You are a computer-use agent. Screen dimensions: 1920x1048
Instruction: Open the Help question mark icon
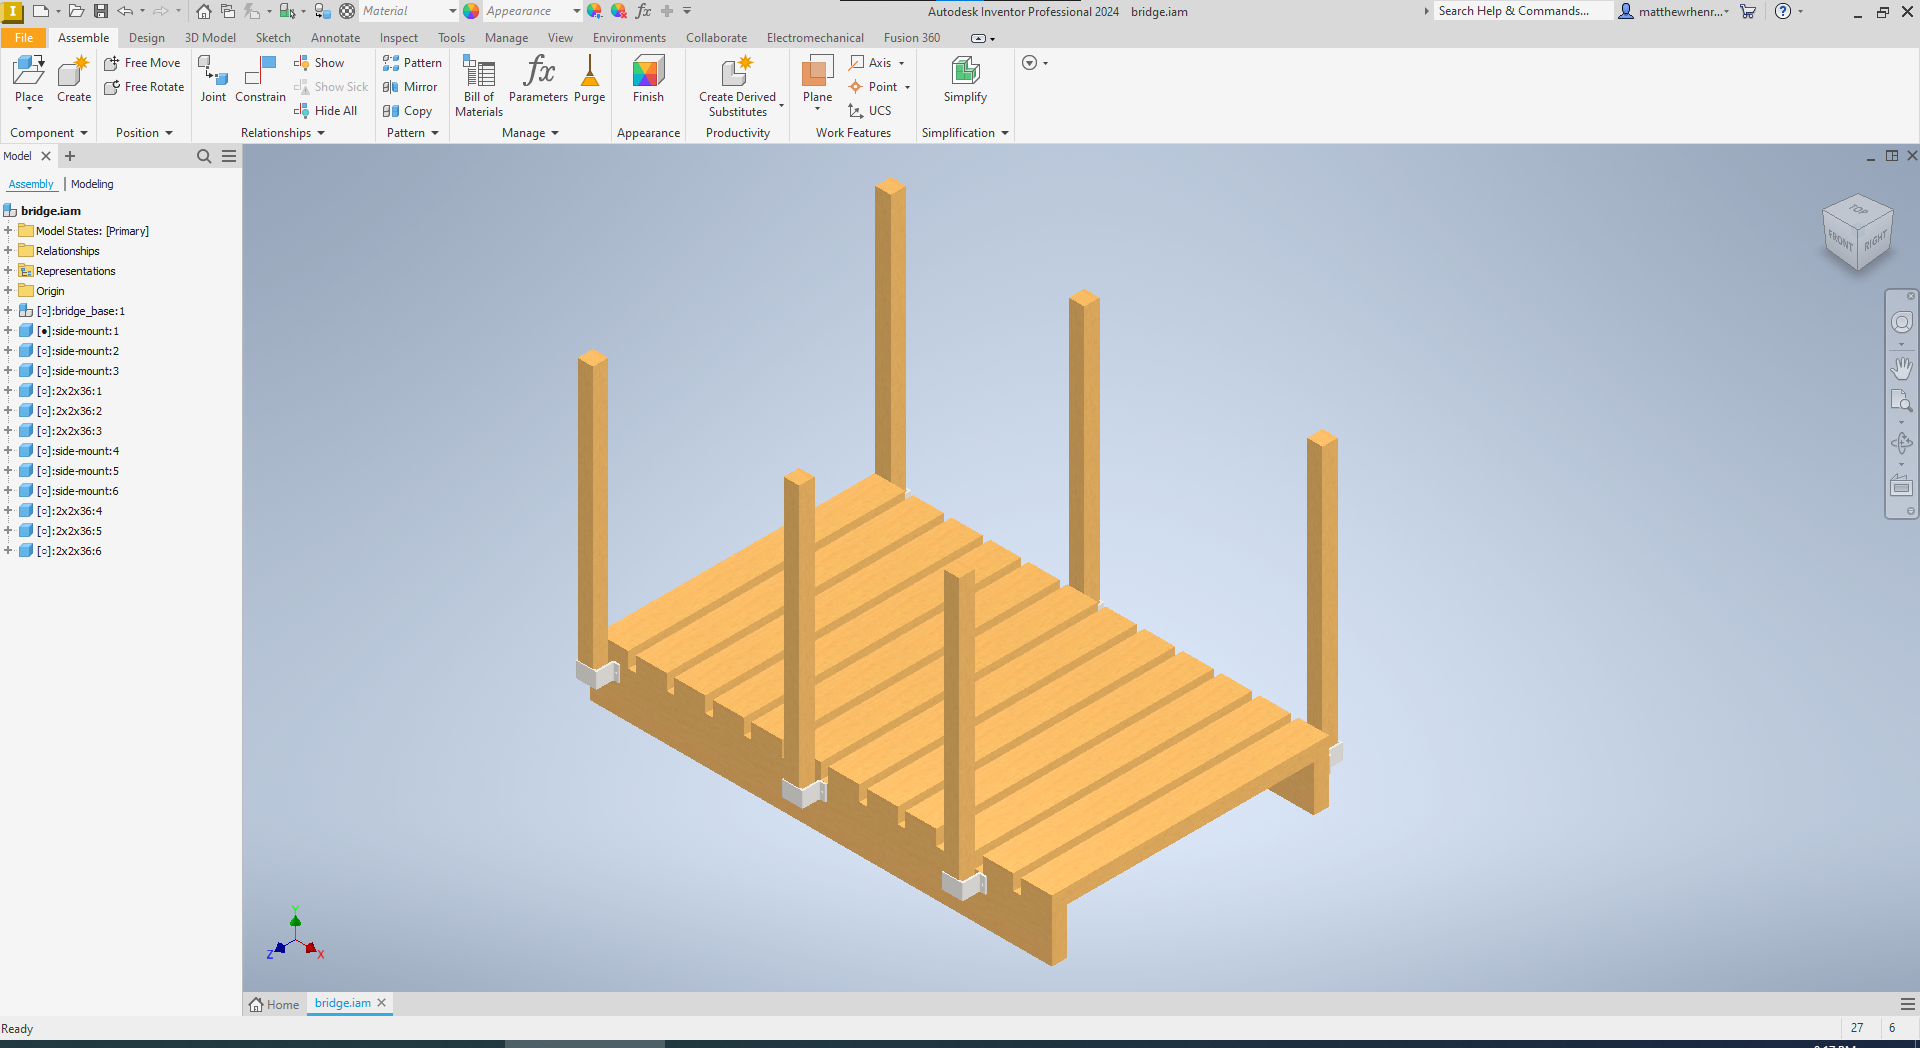pos(1783,11)
